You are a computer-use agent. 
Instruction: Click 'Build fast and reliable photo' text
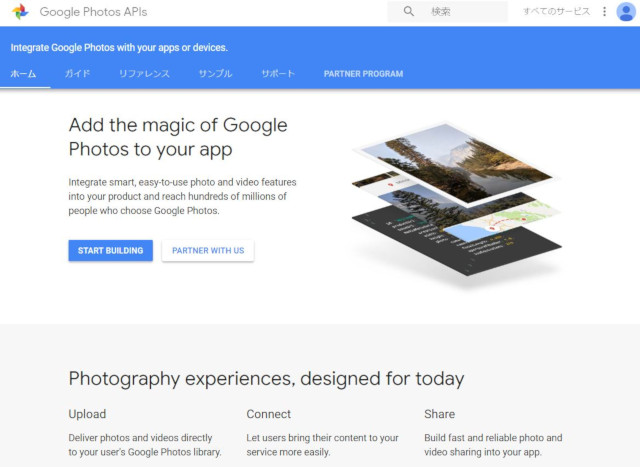click(x=493, y=445)
